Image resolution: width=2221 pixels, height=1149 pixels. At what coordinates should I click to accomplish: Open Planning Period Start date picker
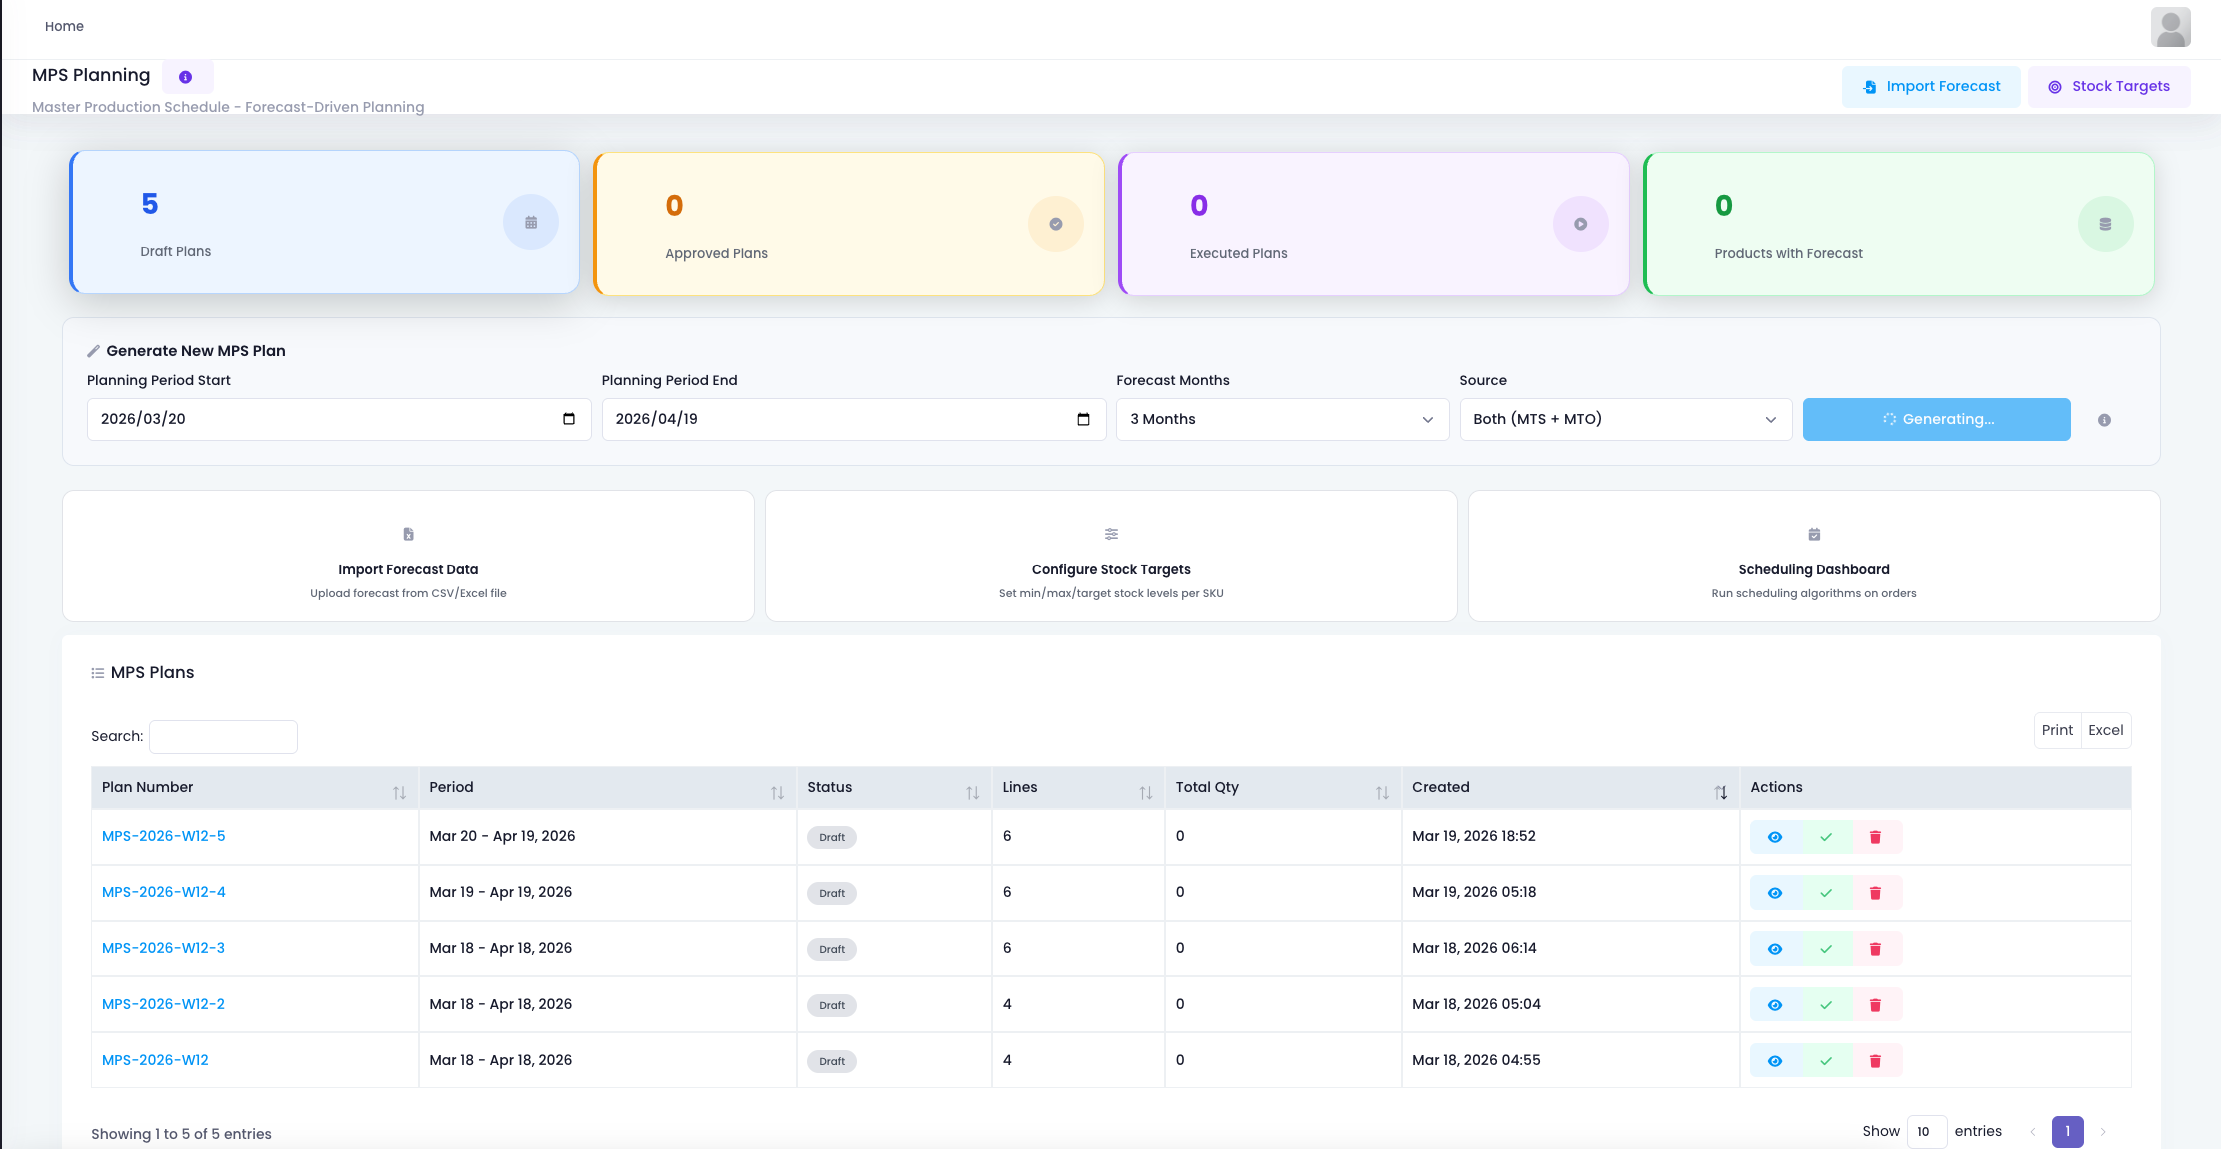tap(568, 419)
